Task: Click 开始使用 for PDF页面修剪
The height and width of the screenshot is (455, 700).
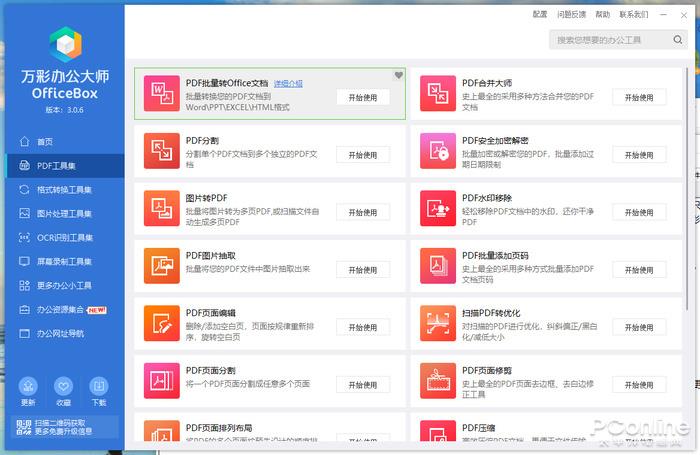Action: click(x=639, y=385)
